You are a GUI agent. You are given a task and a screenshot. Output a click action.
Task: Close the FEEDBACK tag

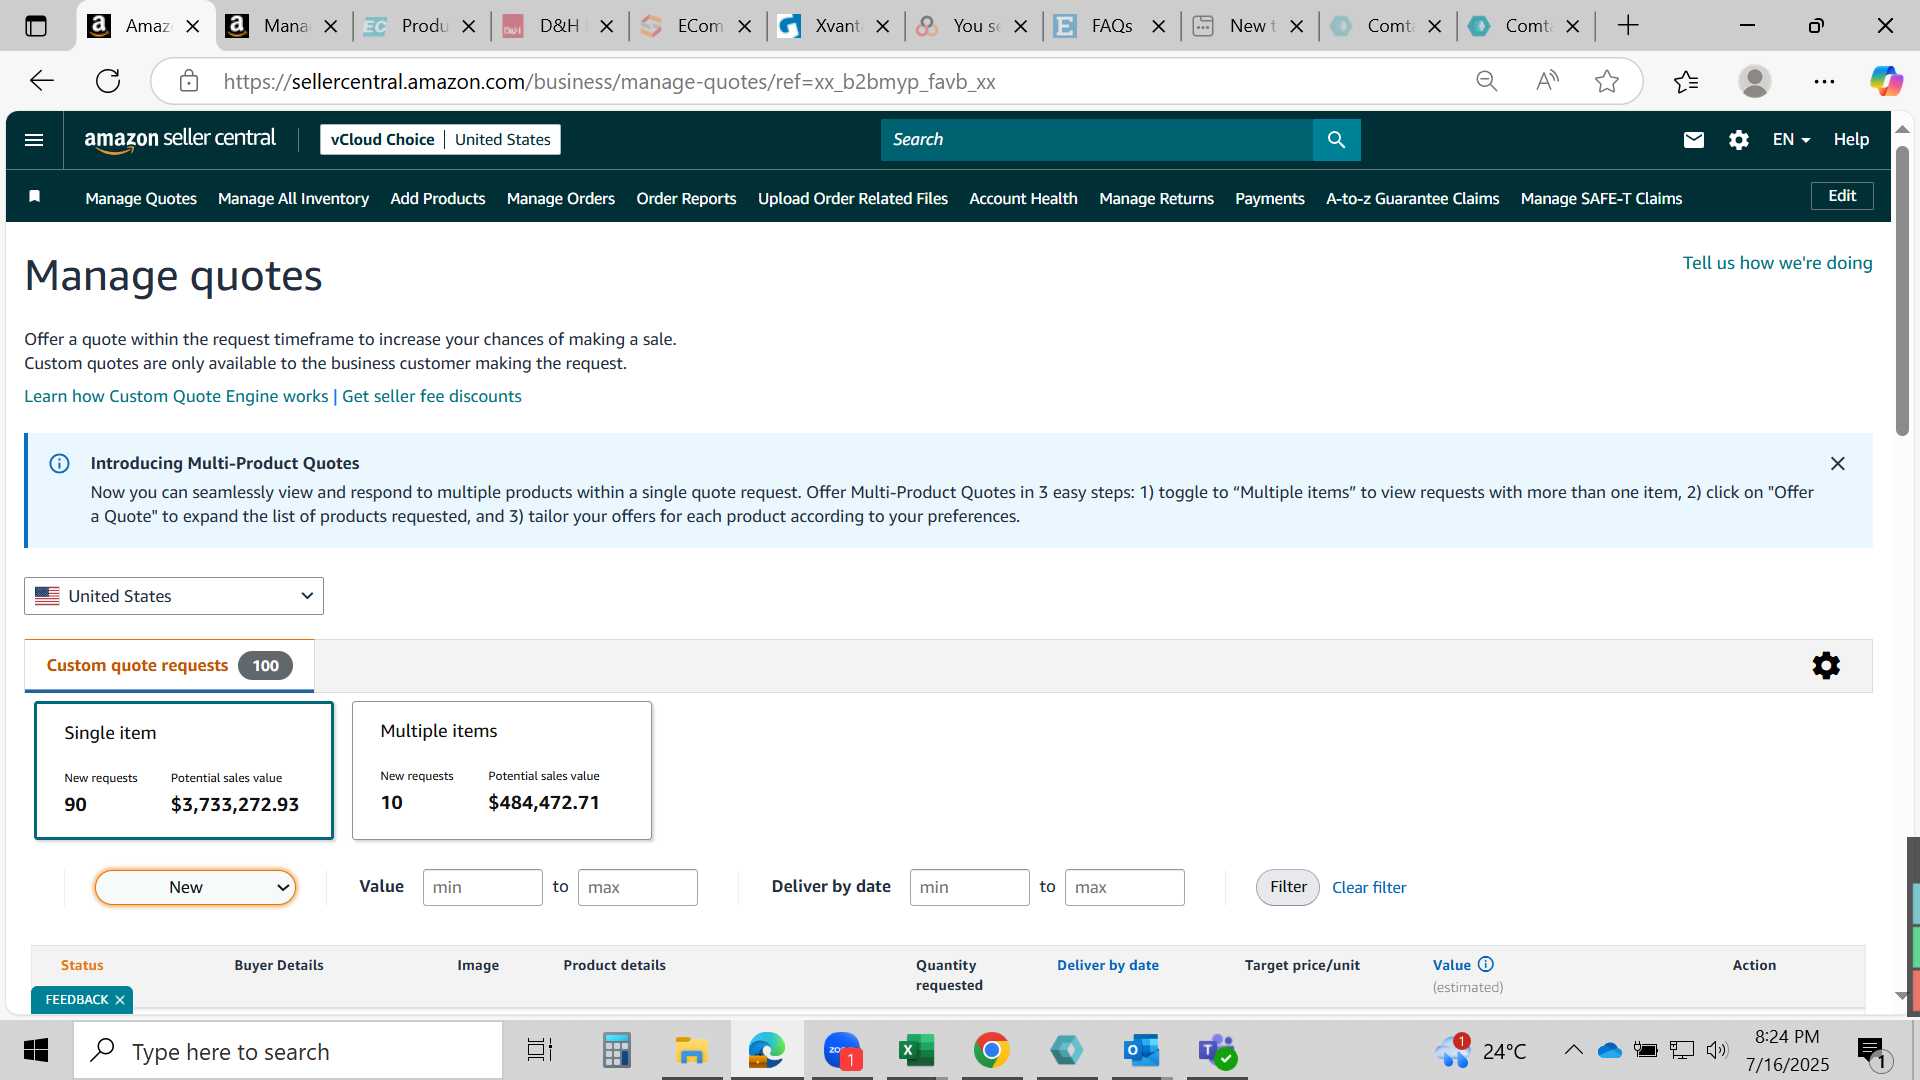point(119,1000)
